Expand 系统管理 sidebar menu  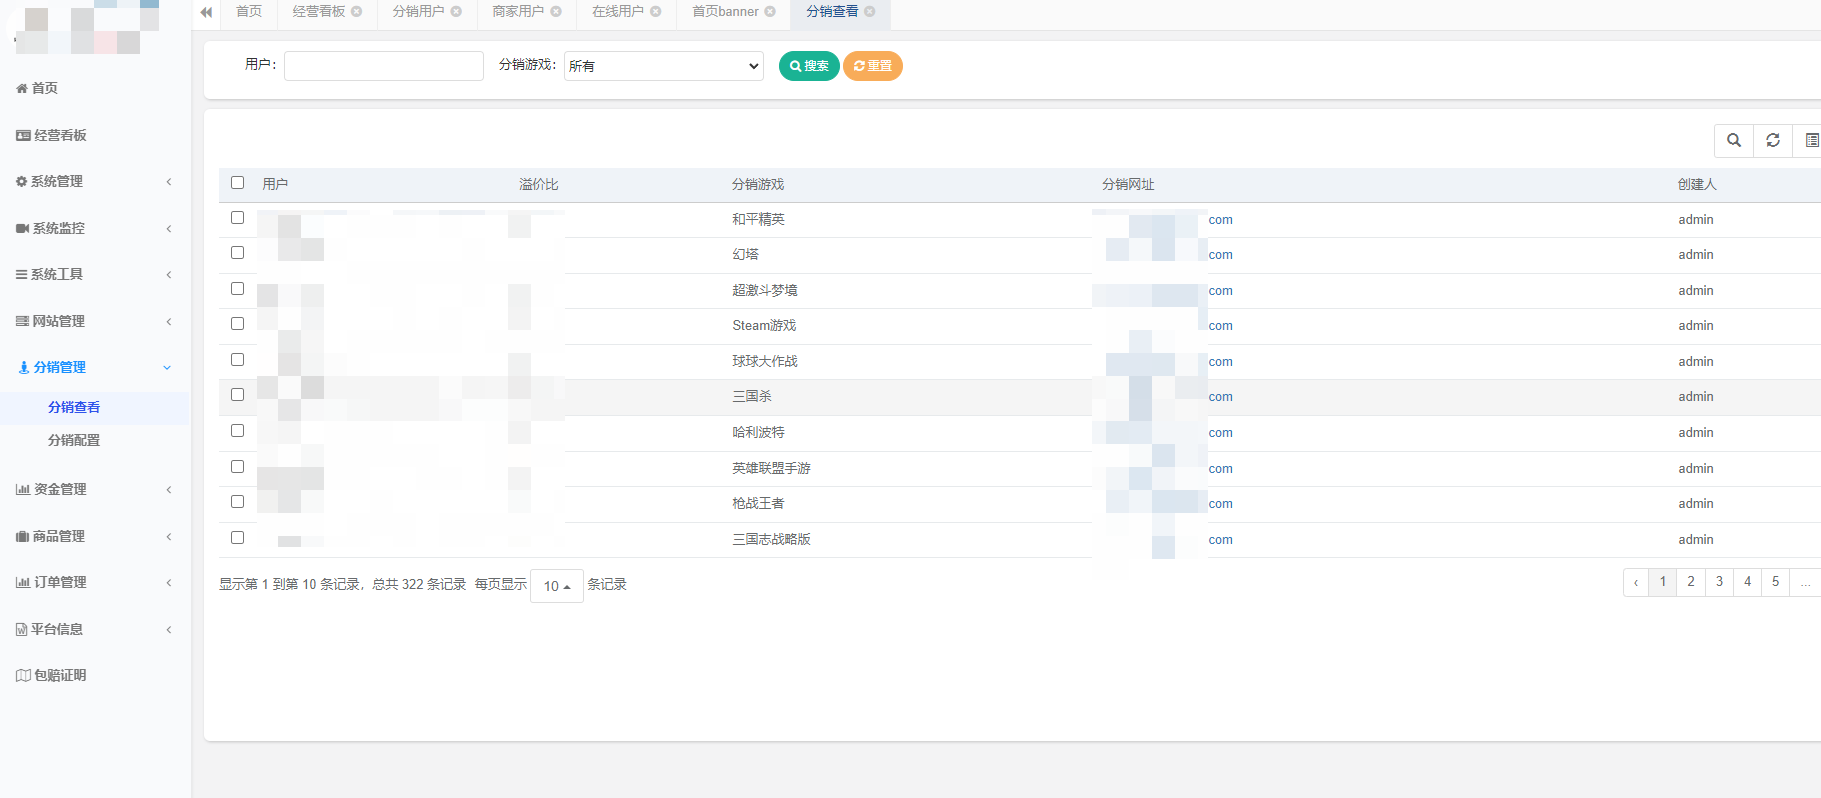click(95, 181)
